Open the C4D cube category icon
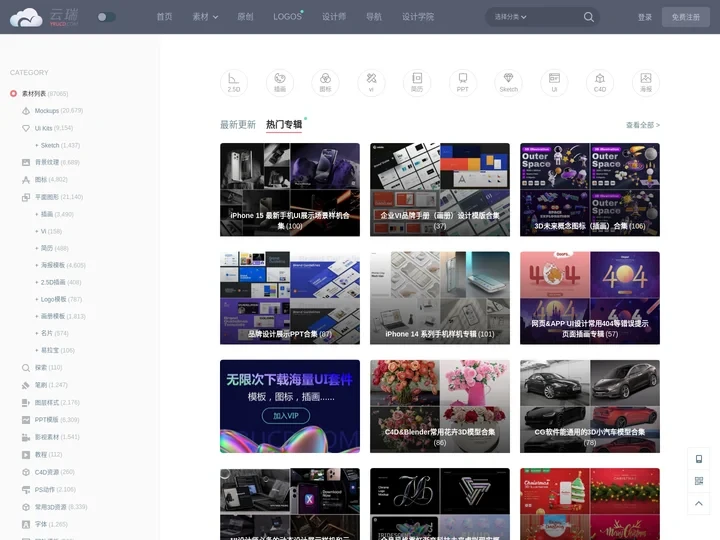This screenshot has height=540, width=720. pos(600,83)
